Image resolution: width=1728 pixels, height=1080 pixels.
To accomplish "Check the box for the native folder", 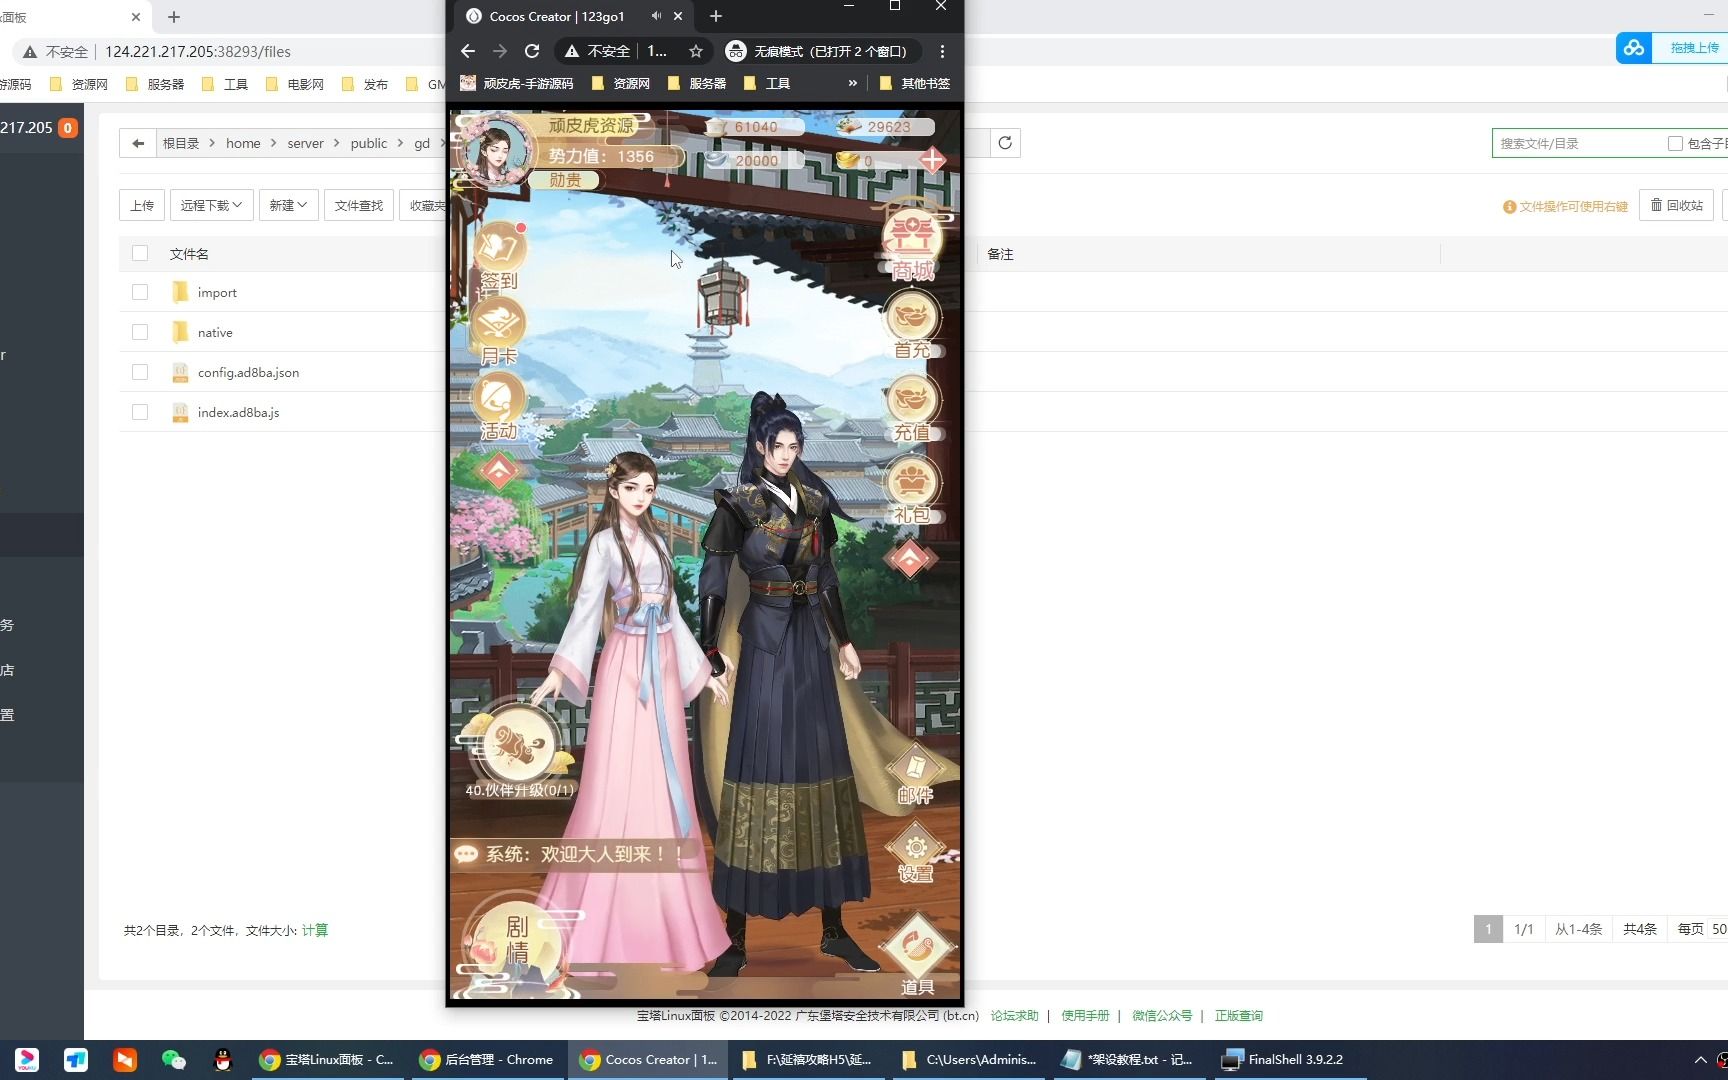I will pyautogui.click(x=140, y=332).
